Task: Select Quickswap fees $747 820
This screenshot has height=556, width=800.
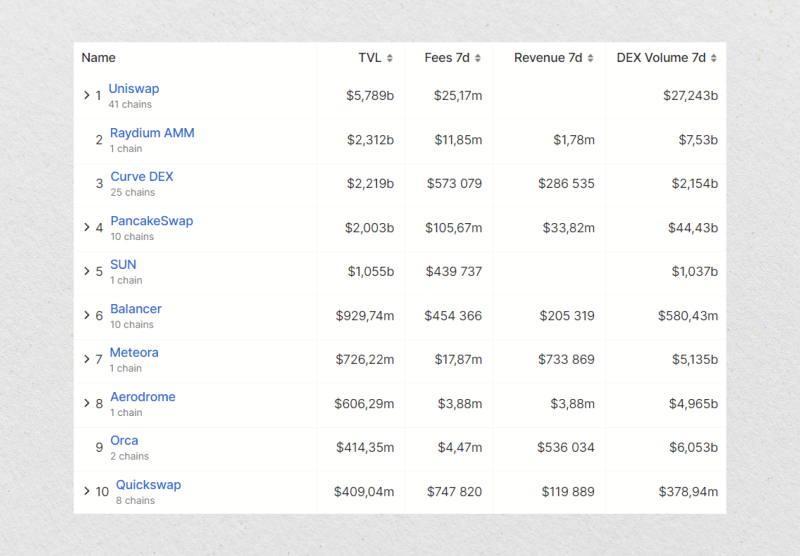Action: (454, 492)
